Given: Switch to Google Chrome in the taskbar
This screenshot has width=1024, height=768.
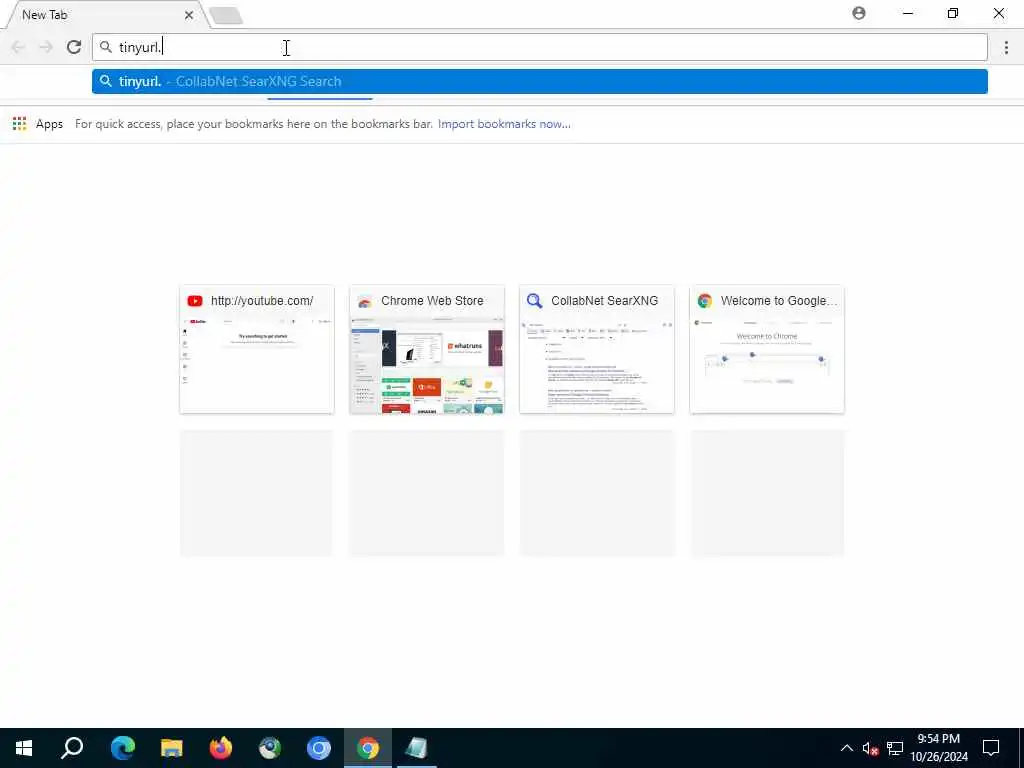Looking at the screenshot, I should click(x=368, y=748).
